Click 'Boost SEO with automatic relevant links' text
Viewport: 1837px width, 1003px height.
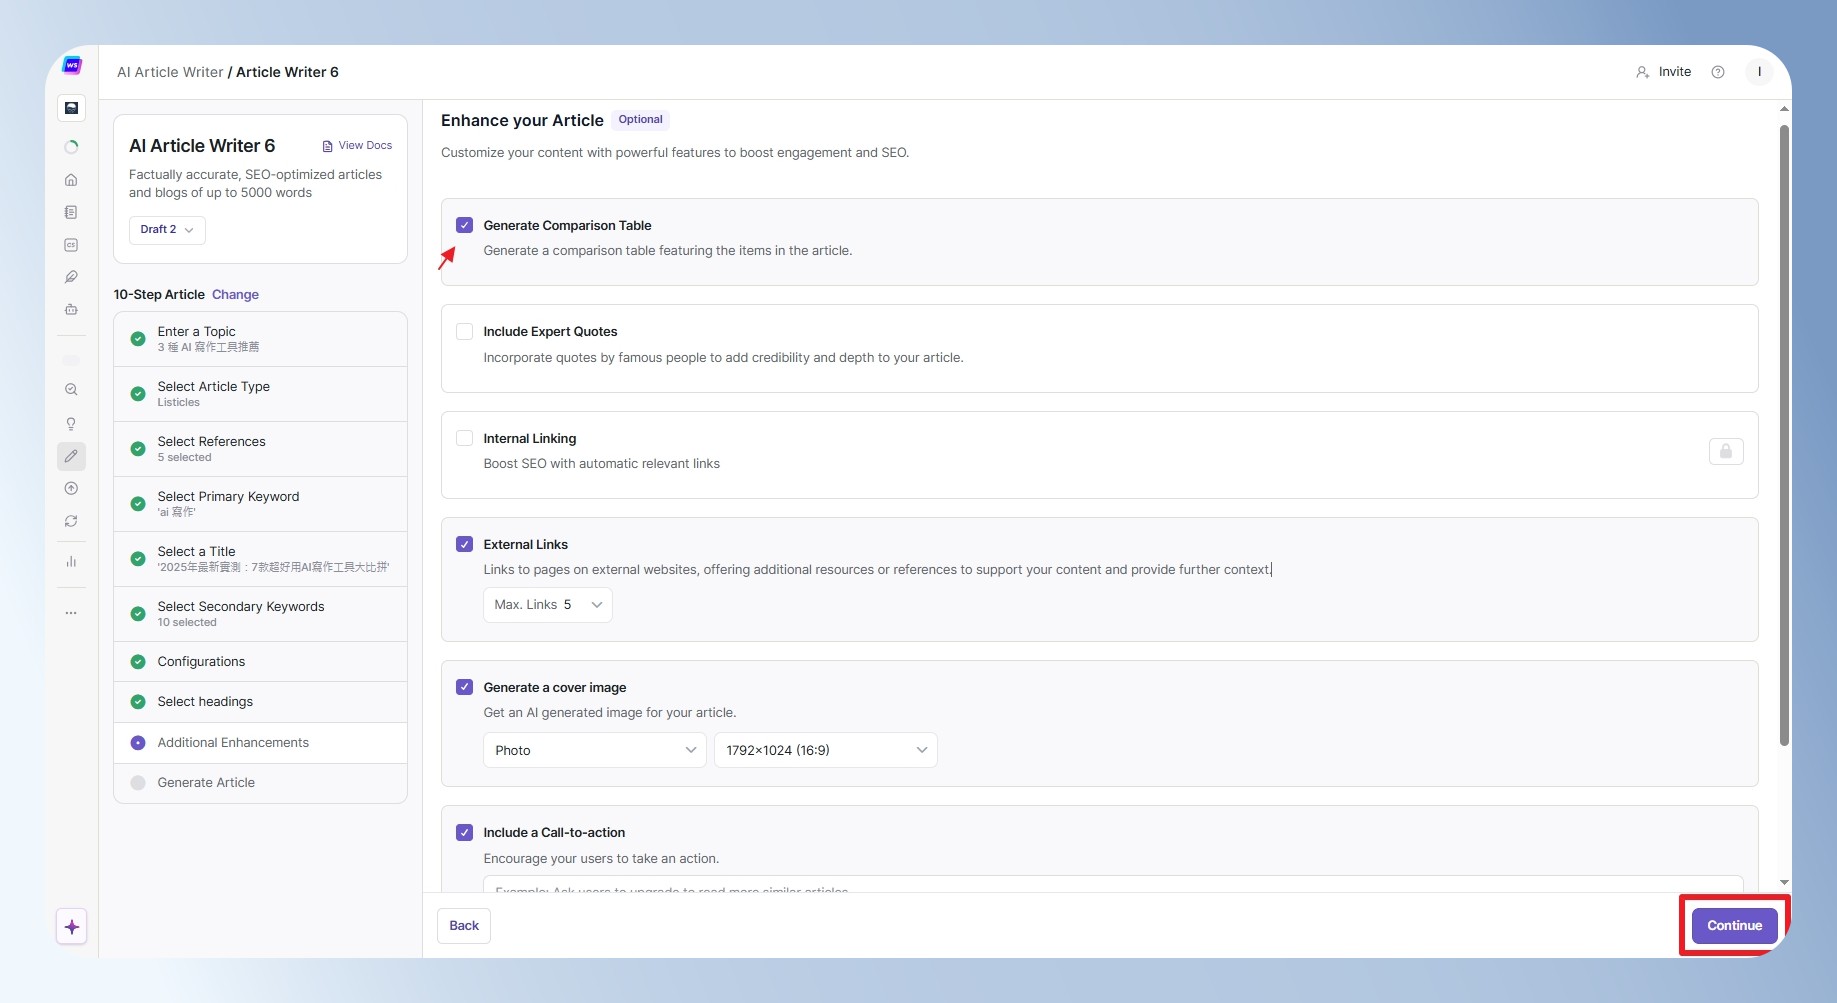[x=601, y=464]
